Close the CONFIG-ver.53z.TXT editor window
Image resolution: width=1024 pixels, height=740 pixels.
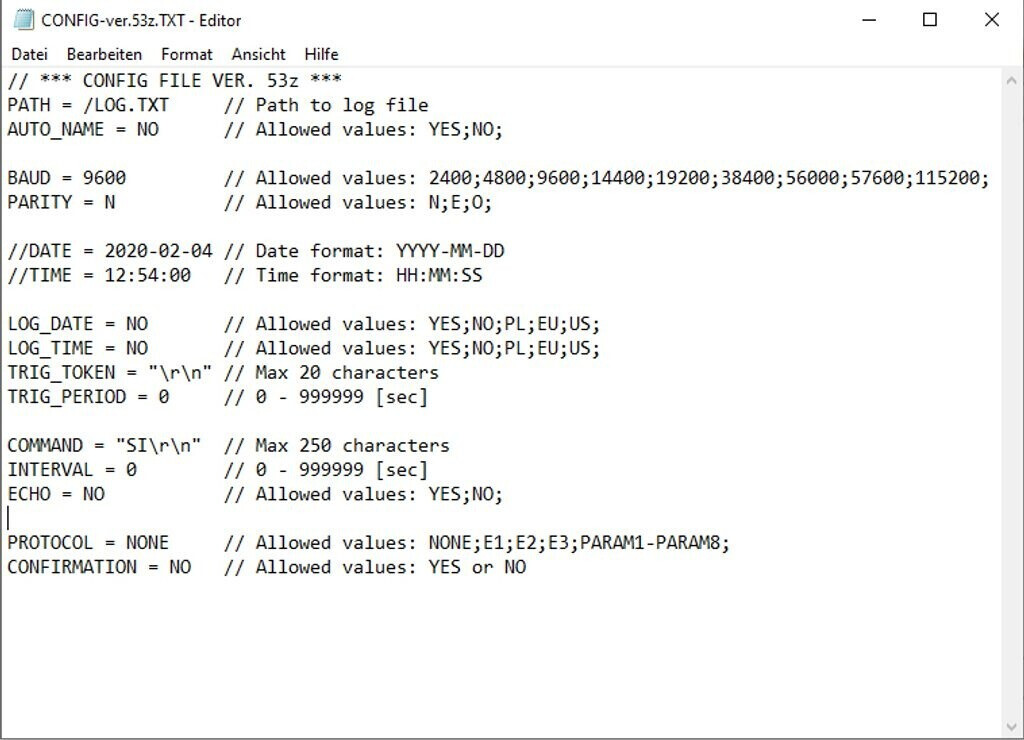click(992, 20)
